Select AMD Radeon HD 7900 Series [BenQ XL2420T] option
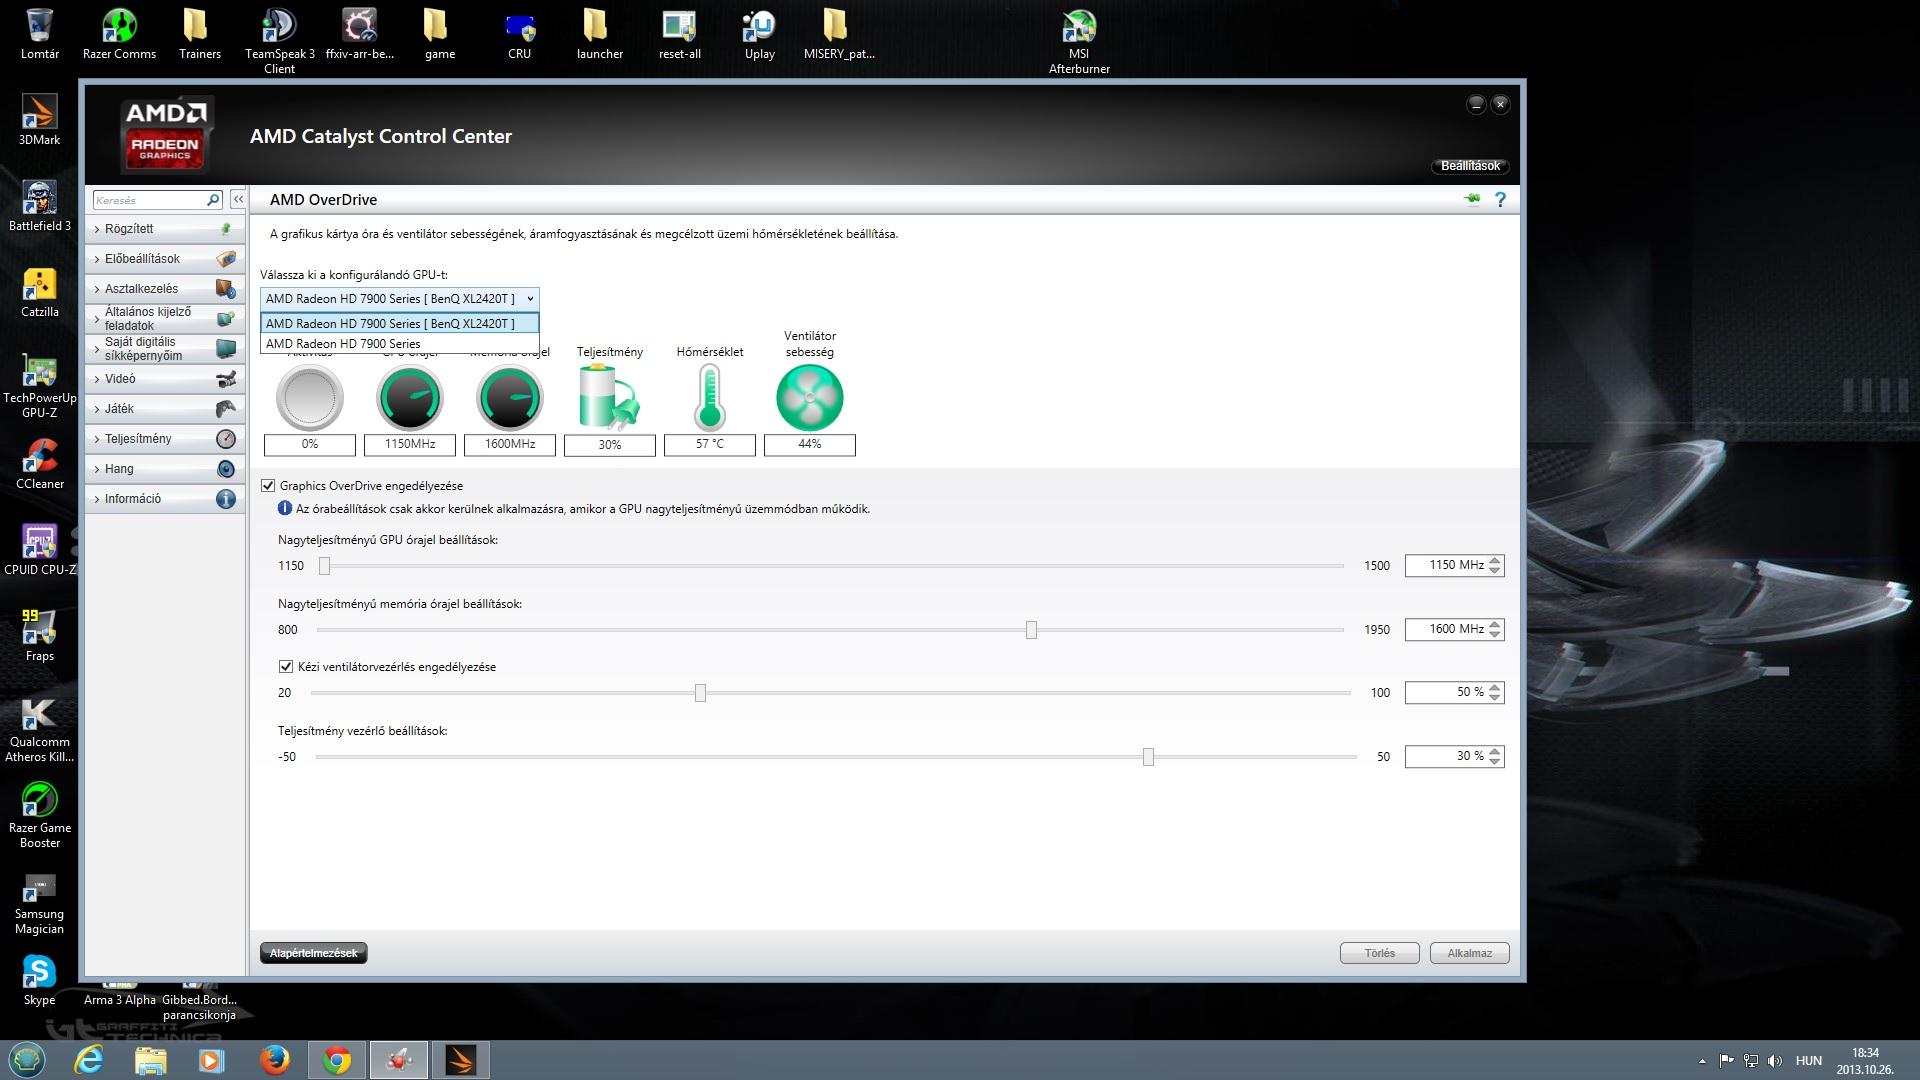1920x1080 pixels. coord(400,324)
